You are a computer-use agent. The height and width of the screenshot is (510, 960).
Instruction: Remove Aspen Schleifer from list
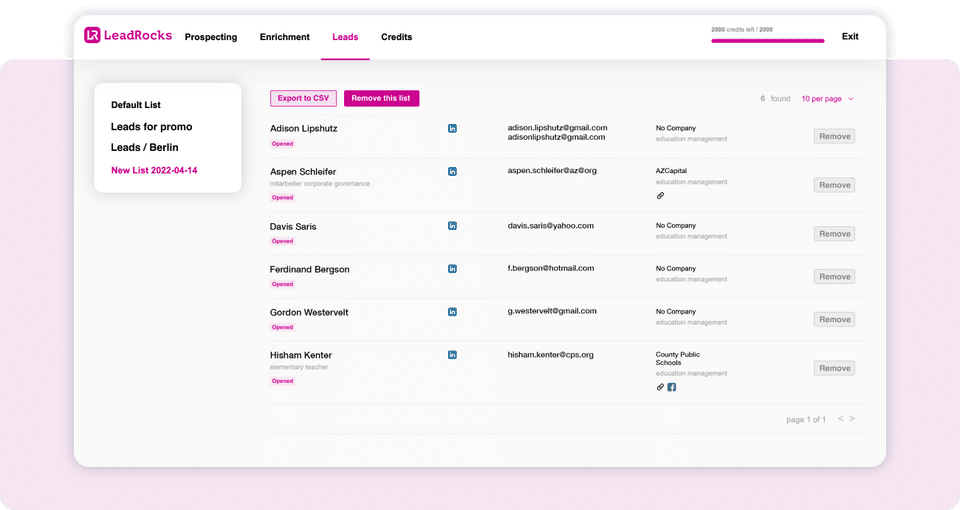click(x=834, y=185)
